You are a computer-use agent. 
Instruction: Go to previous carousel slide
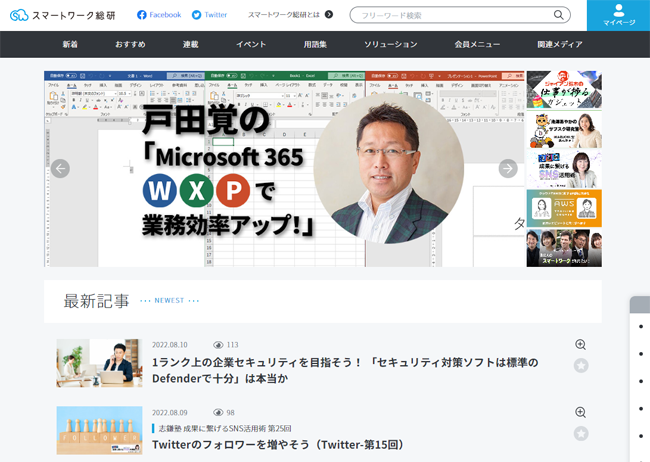[x=61, y=169]
